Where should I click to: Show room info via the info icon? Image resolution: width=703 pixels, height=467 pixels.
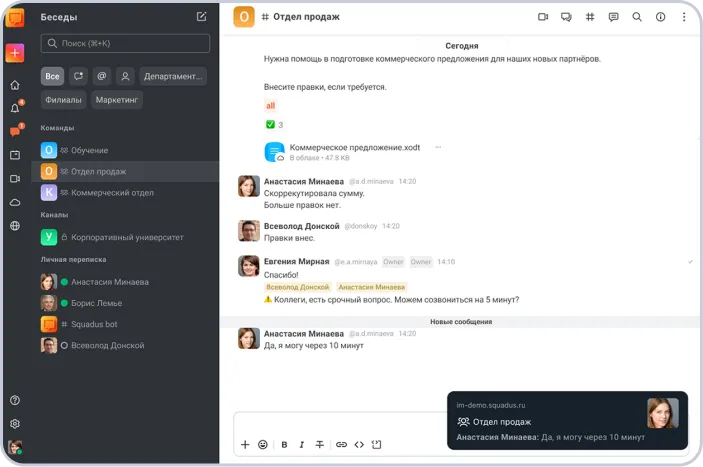point(660,17)
